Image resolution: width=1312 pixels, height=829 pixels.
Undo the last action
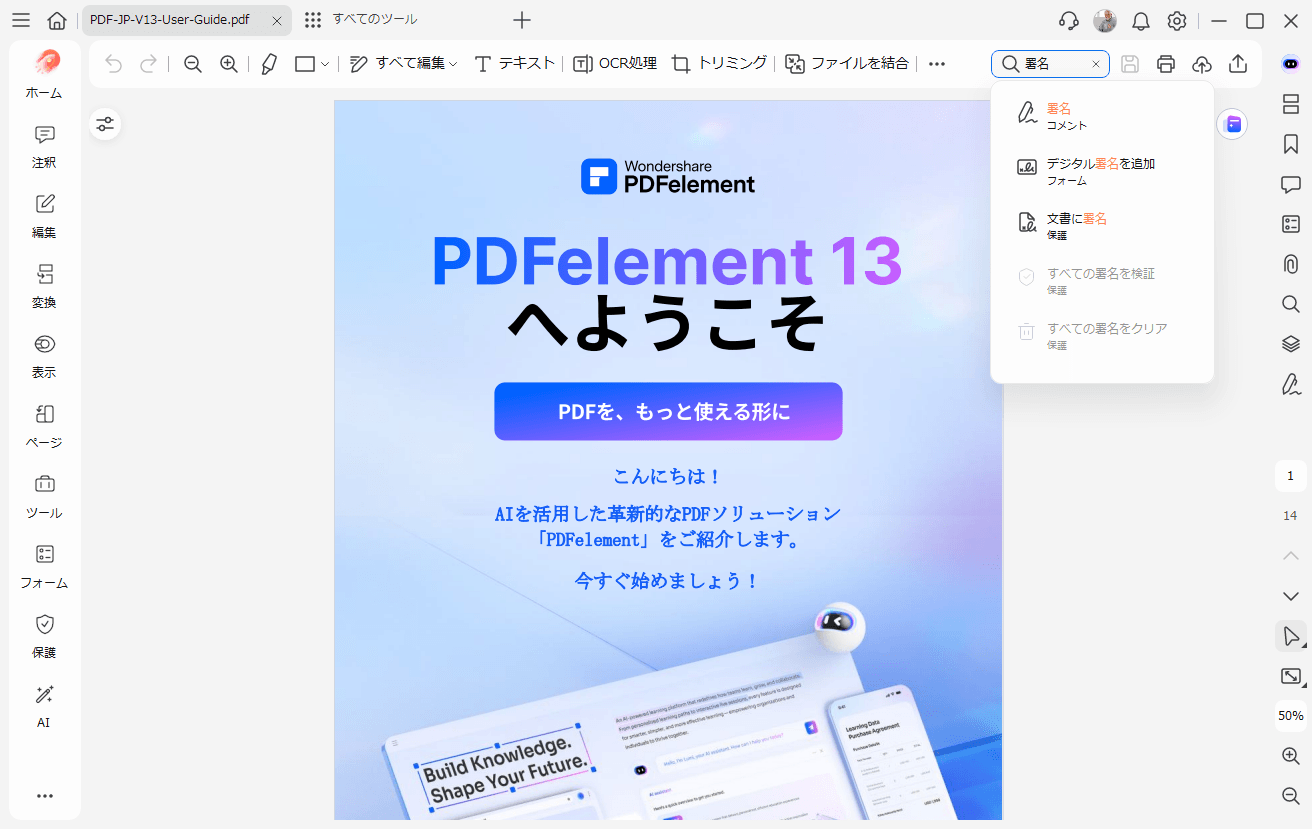pos(113,64)
